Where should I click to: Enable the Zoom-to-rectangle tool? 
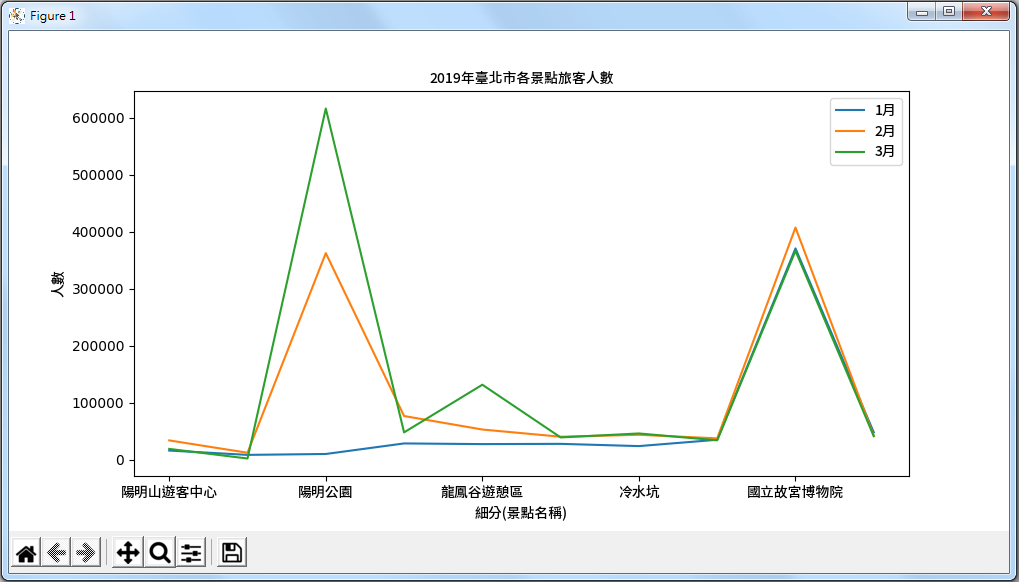[158, 551]
